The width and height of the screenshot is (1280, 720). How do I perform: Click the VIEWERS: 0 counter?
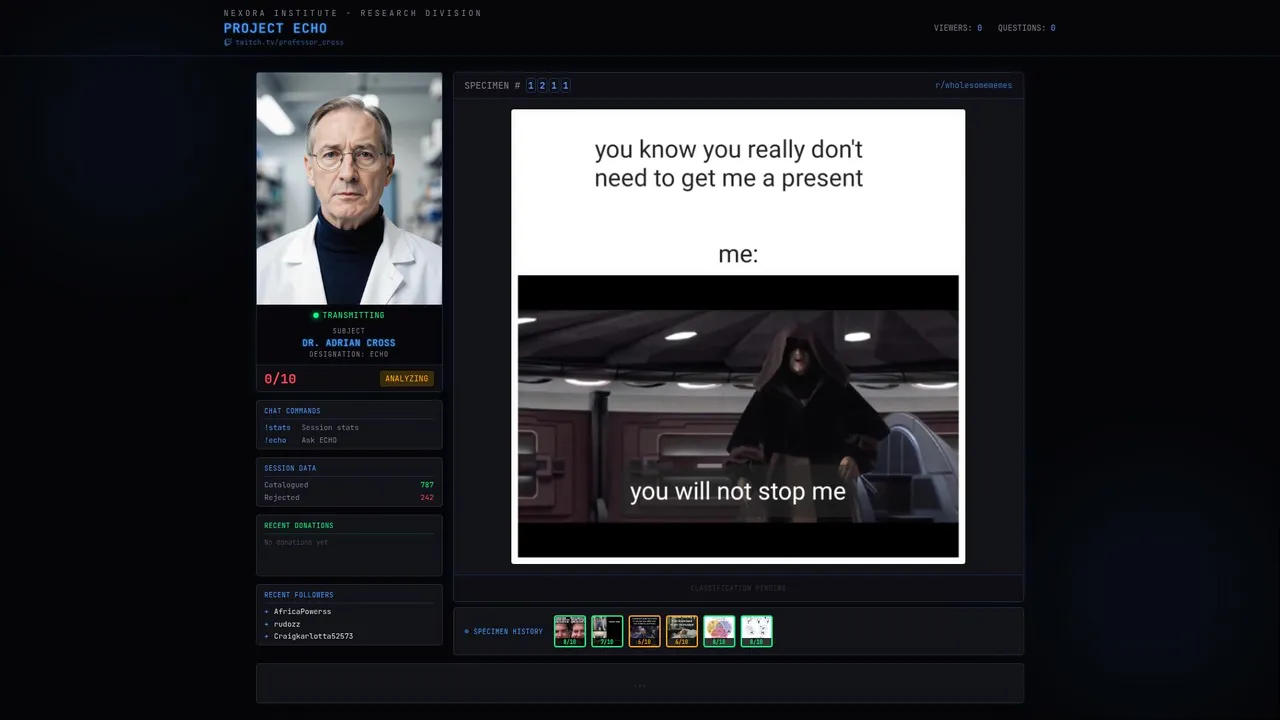[x=958, y=28]
